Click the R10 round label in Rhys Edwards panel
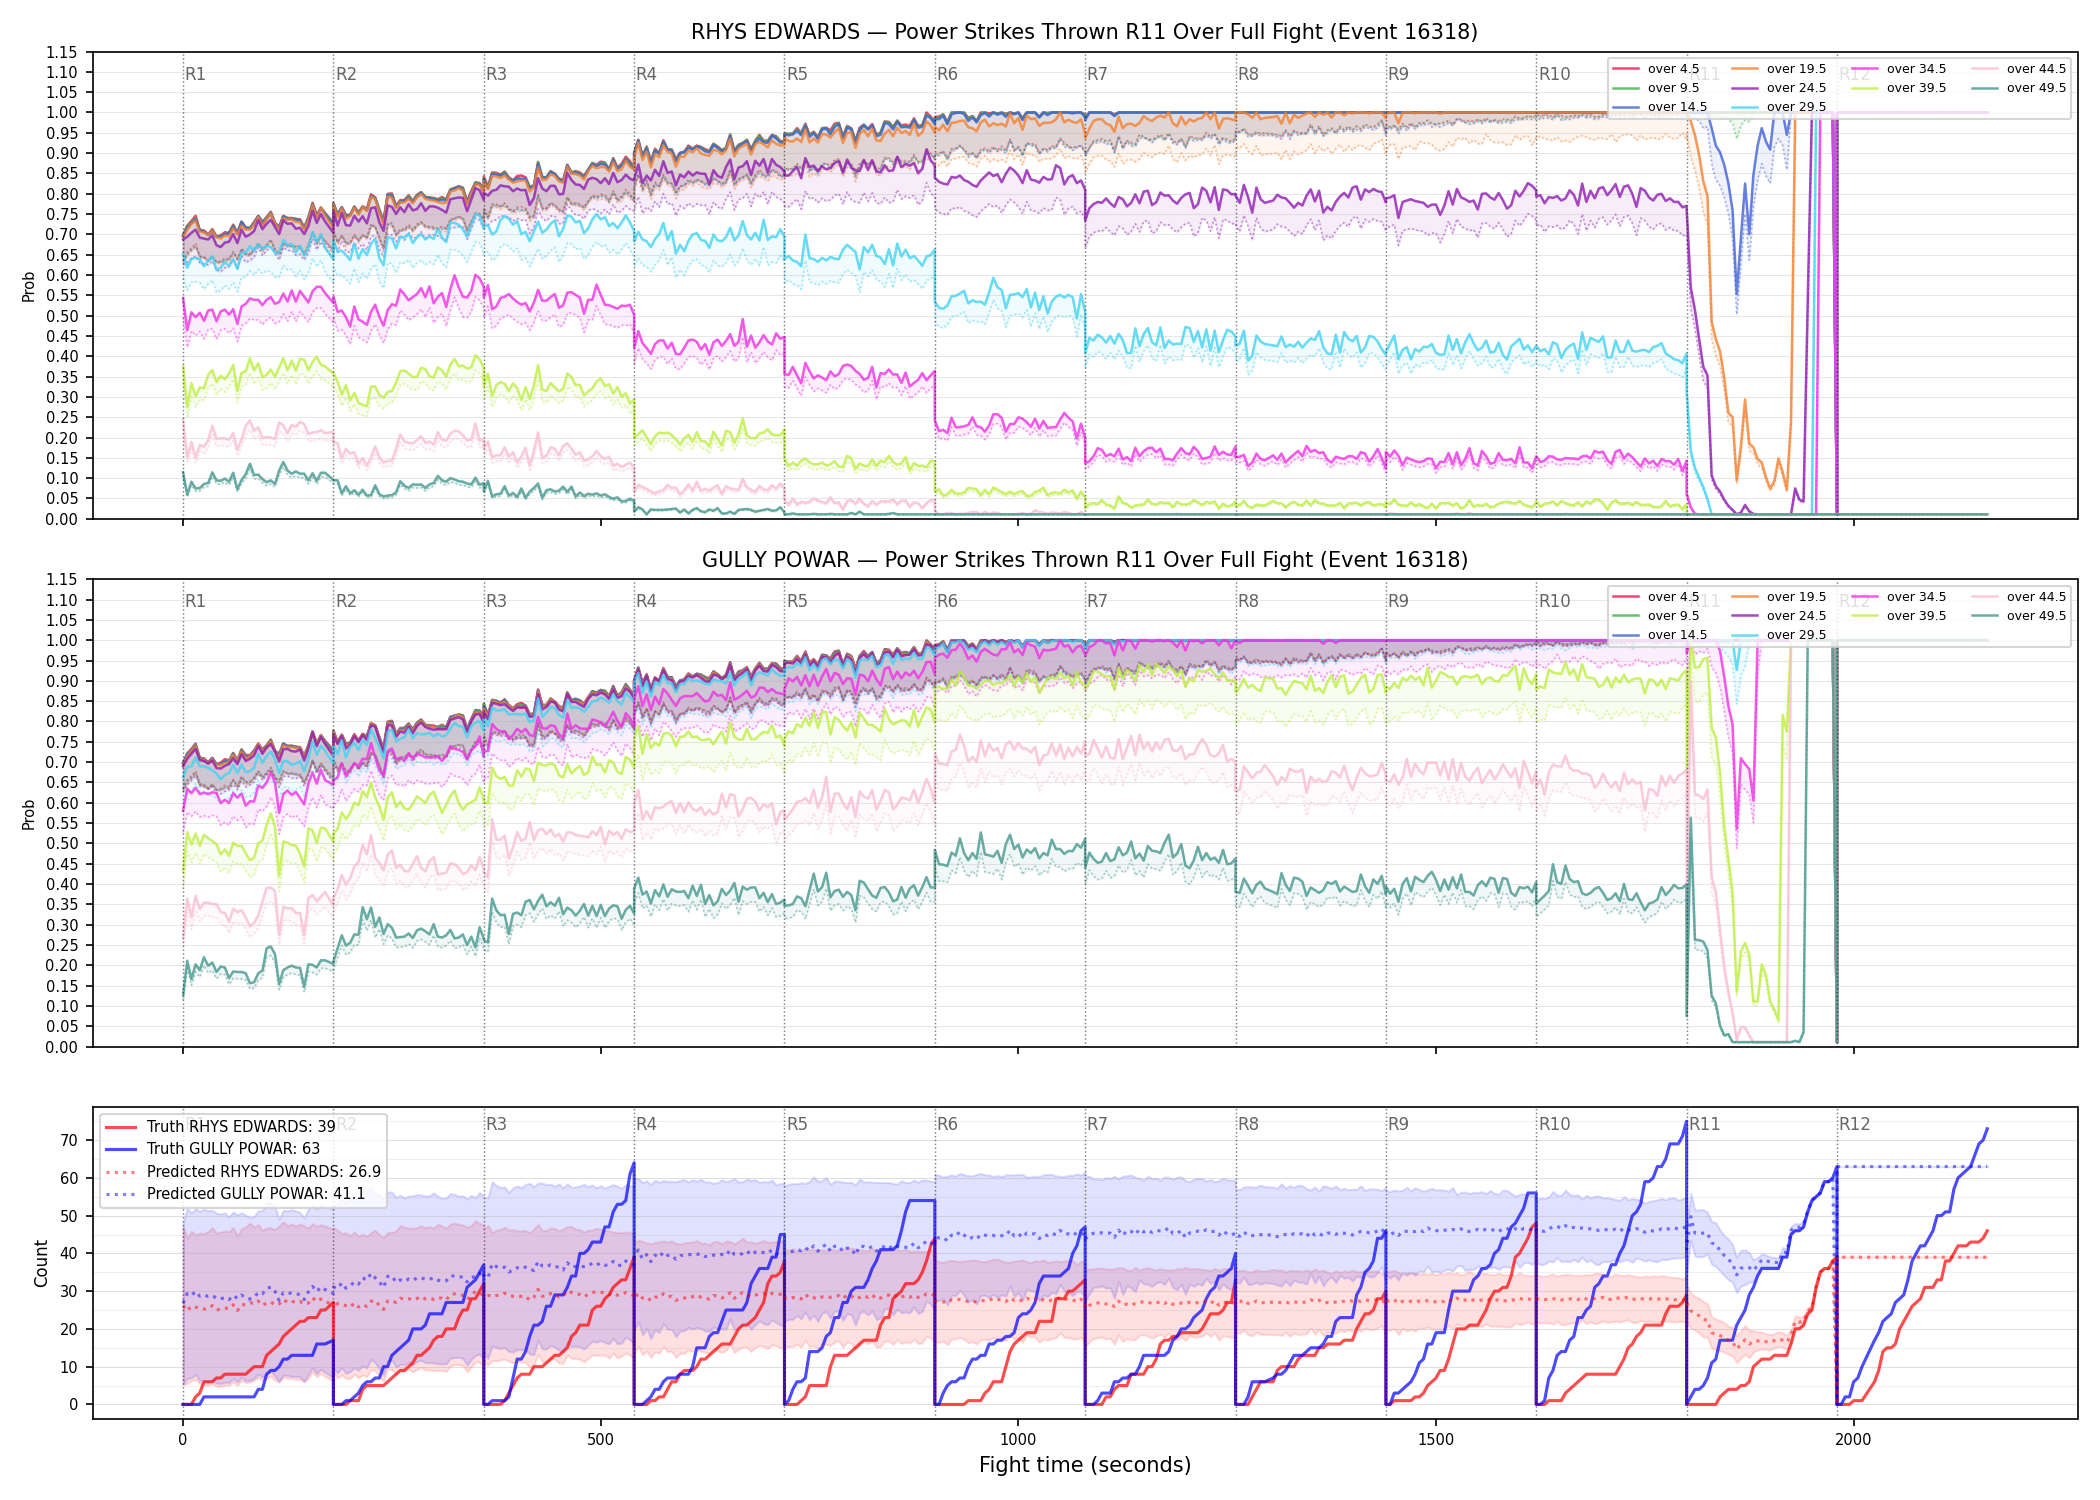Screen dimensions: 2100x1500 pyautogui.click(x=1554, y=74)
